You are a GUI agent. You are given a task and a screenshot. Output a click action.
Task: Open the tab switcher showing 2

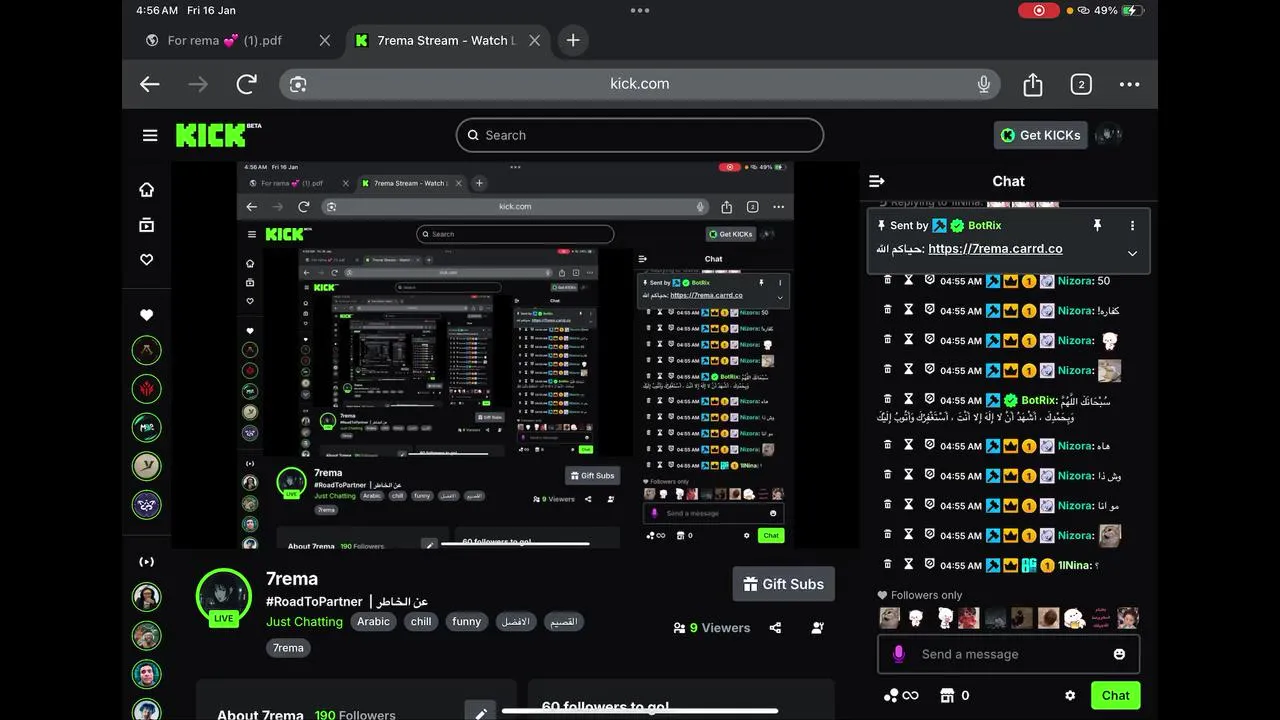point(1081,84)
